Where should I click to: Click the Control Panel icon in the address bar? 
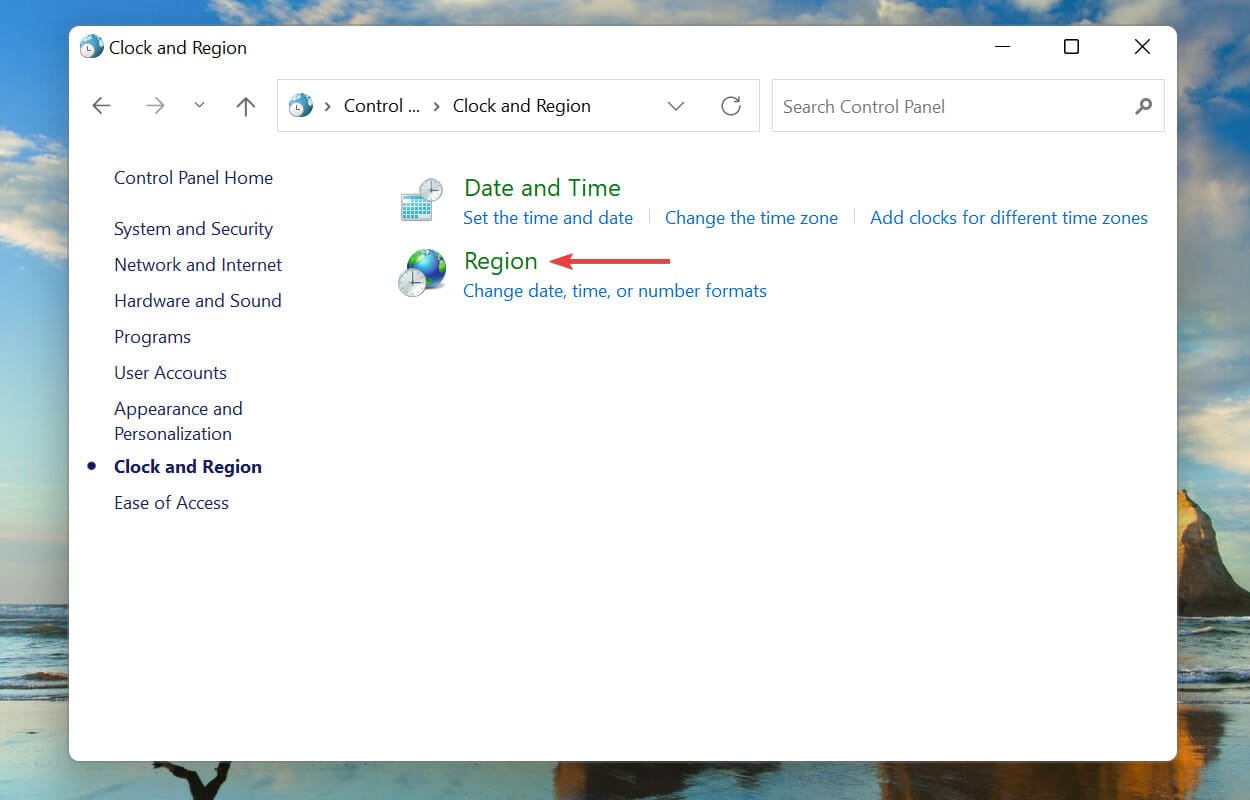click(x=299, y=105)
